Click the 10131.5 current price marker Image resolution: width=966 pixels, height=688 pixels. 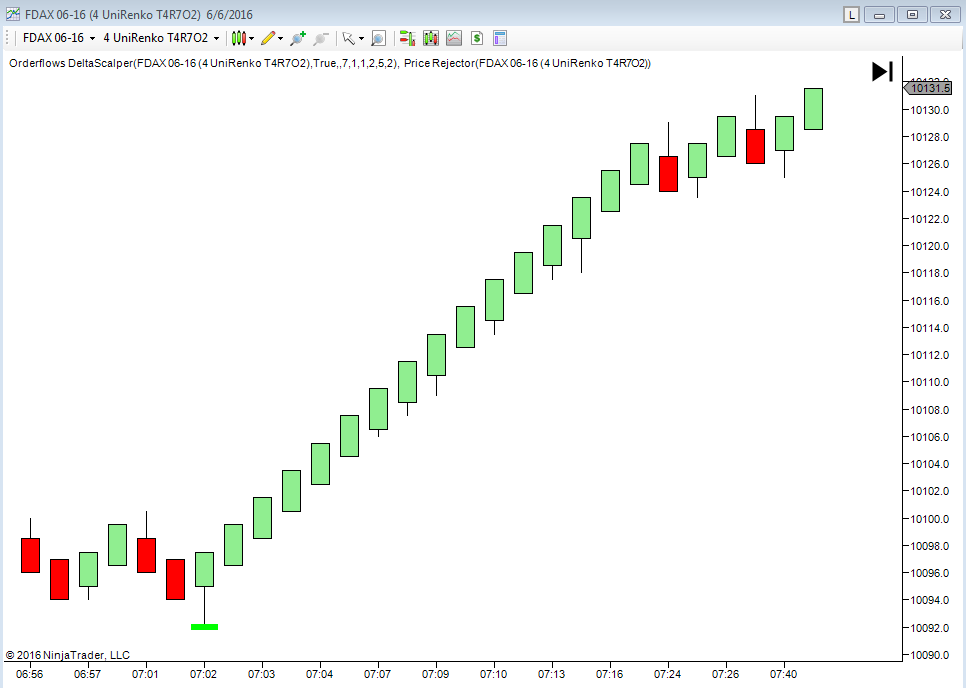928,88
